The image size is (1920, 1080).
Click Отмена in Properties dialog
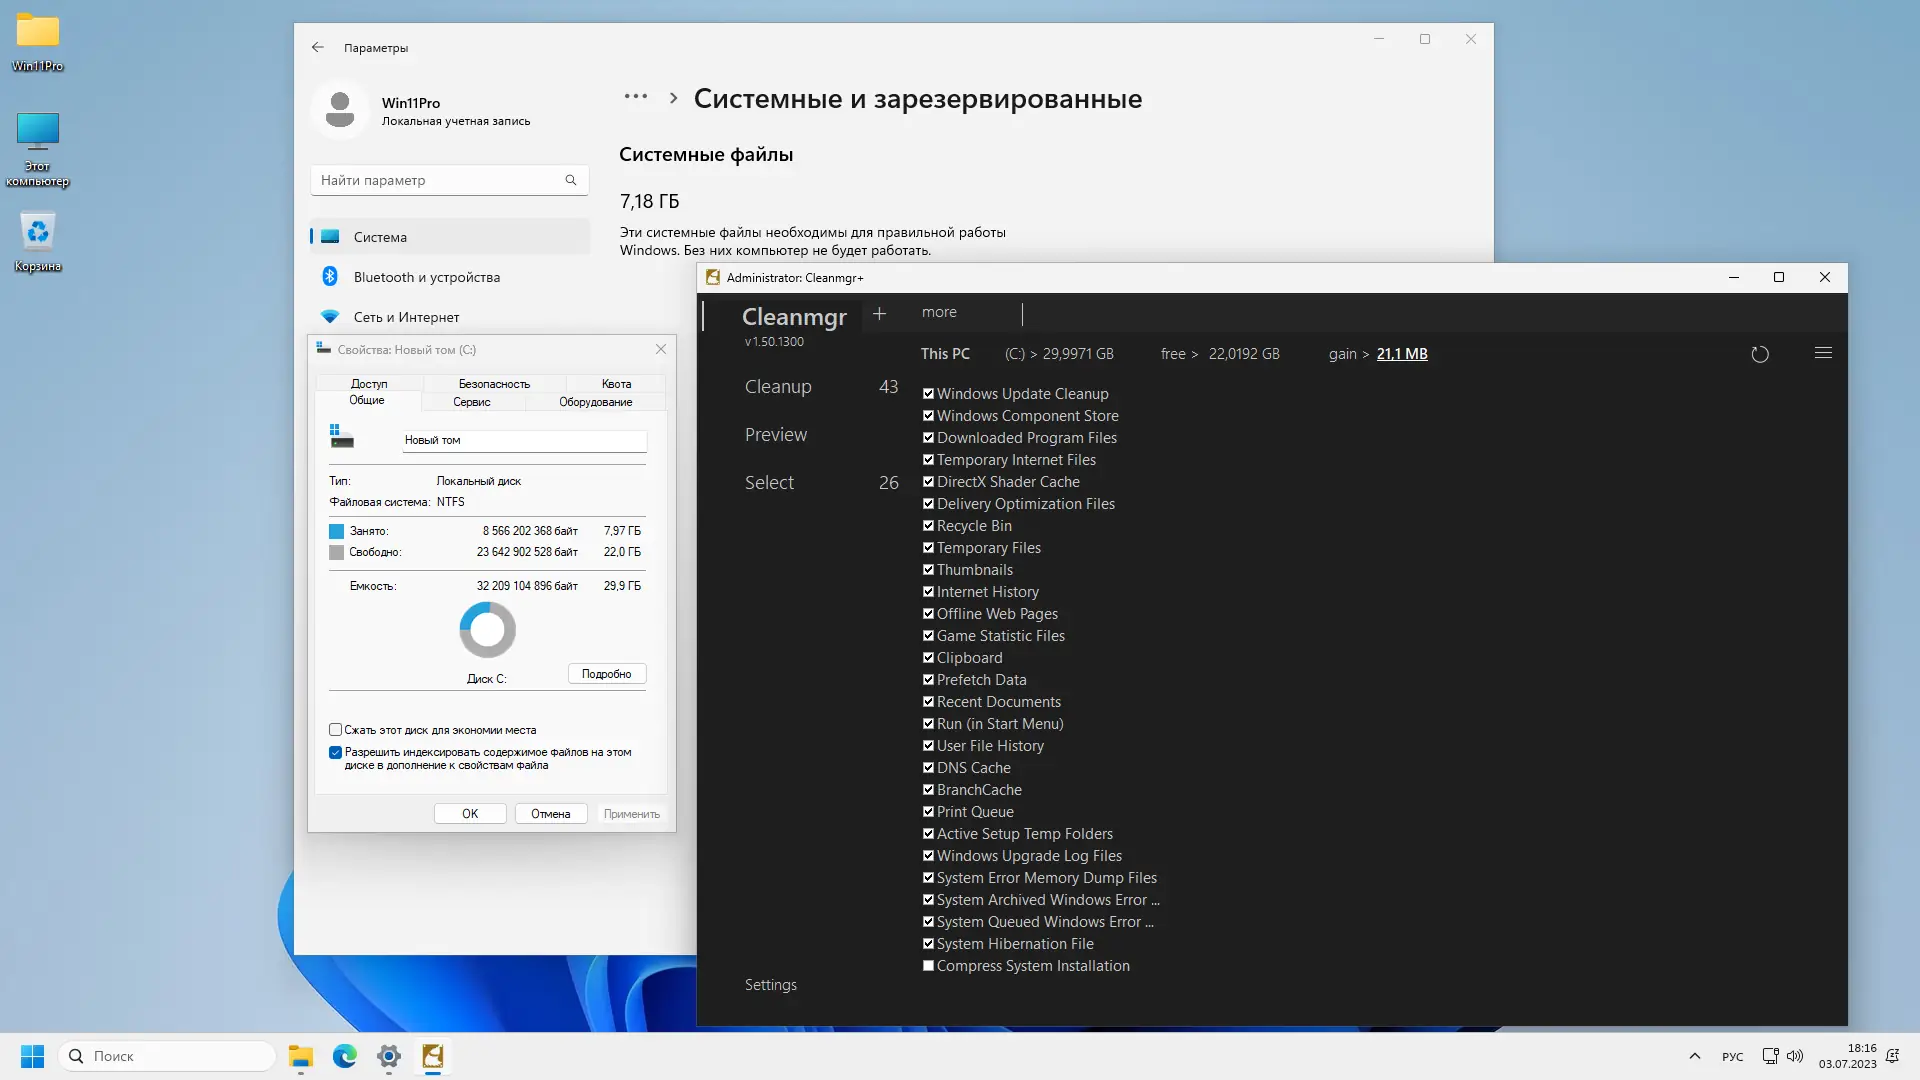(551, 814)
